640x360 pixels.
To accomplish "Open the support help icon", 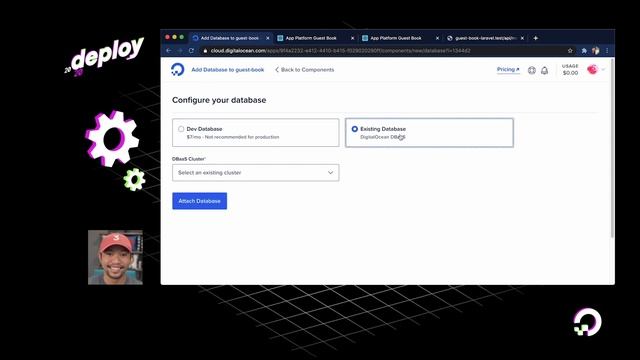I will 531,70.
